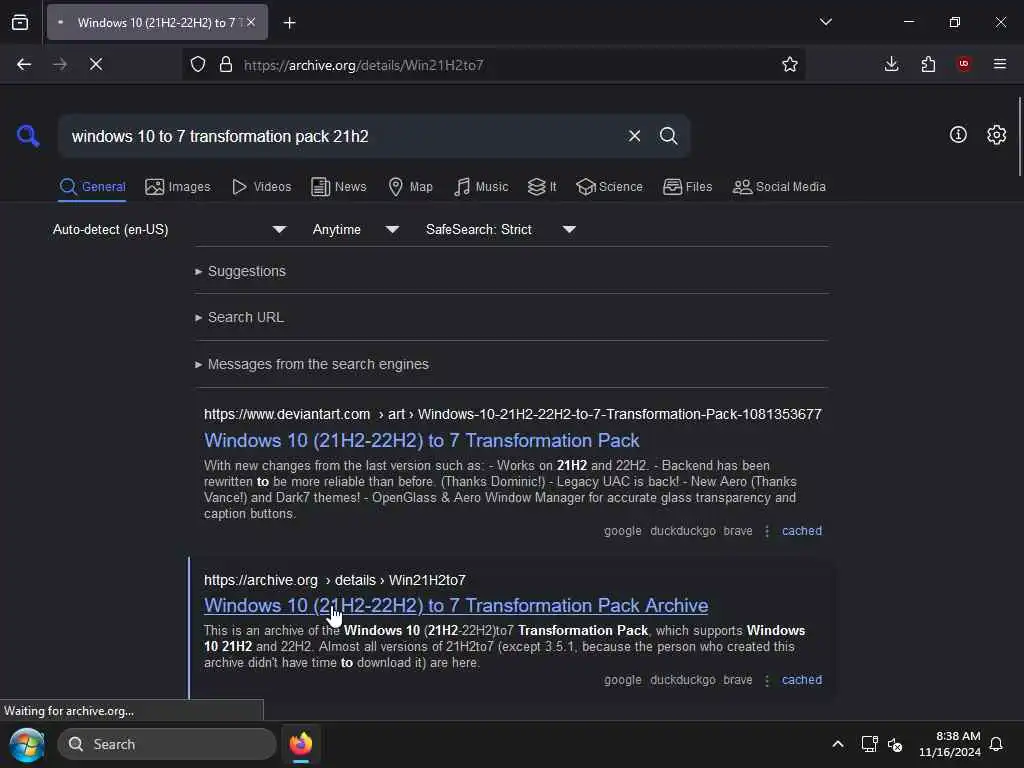Switch to the It category
The image size is (1024, 768).
pos(542,187)
